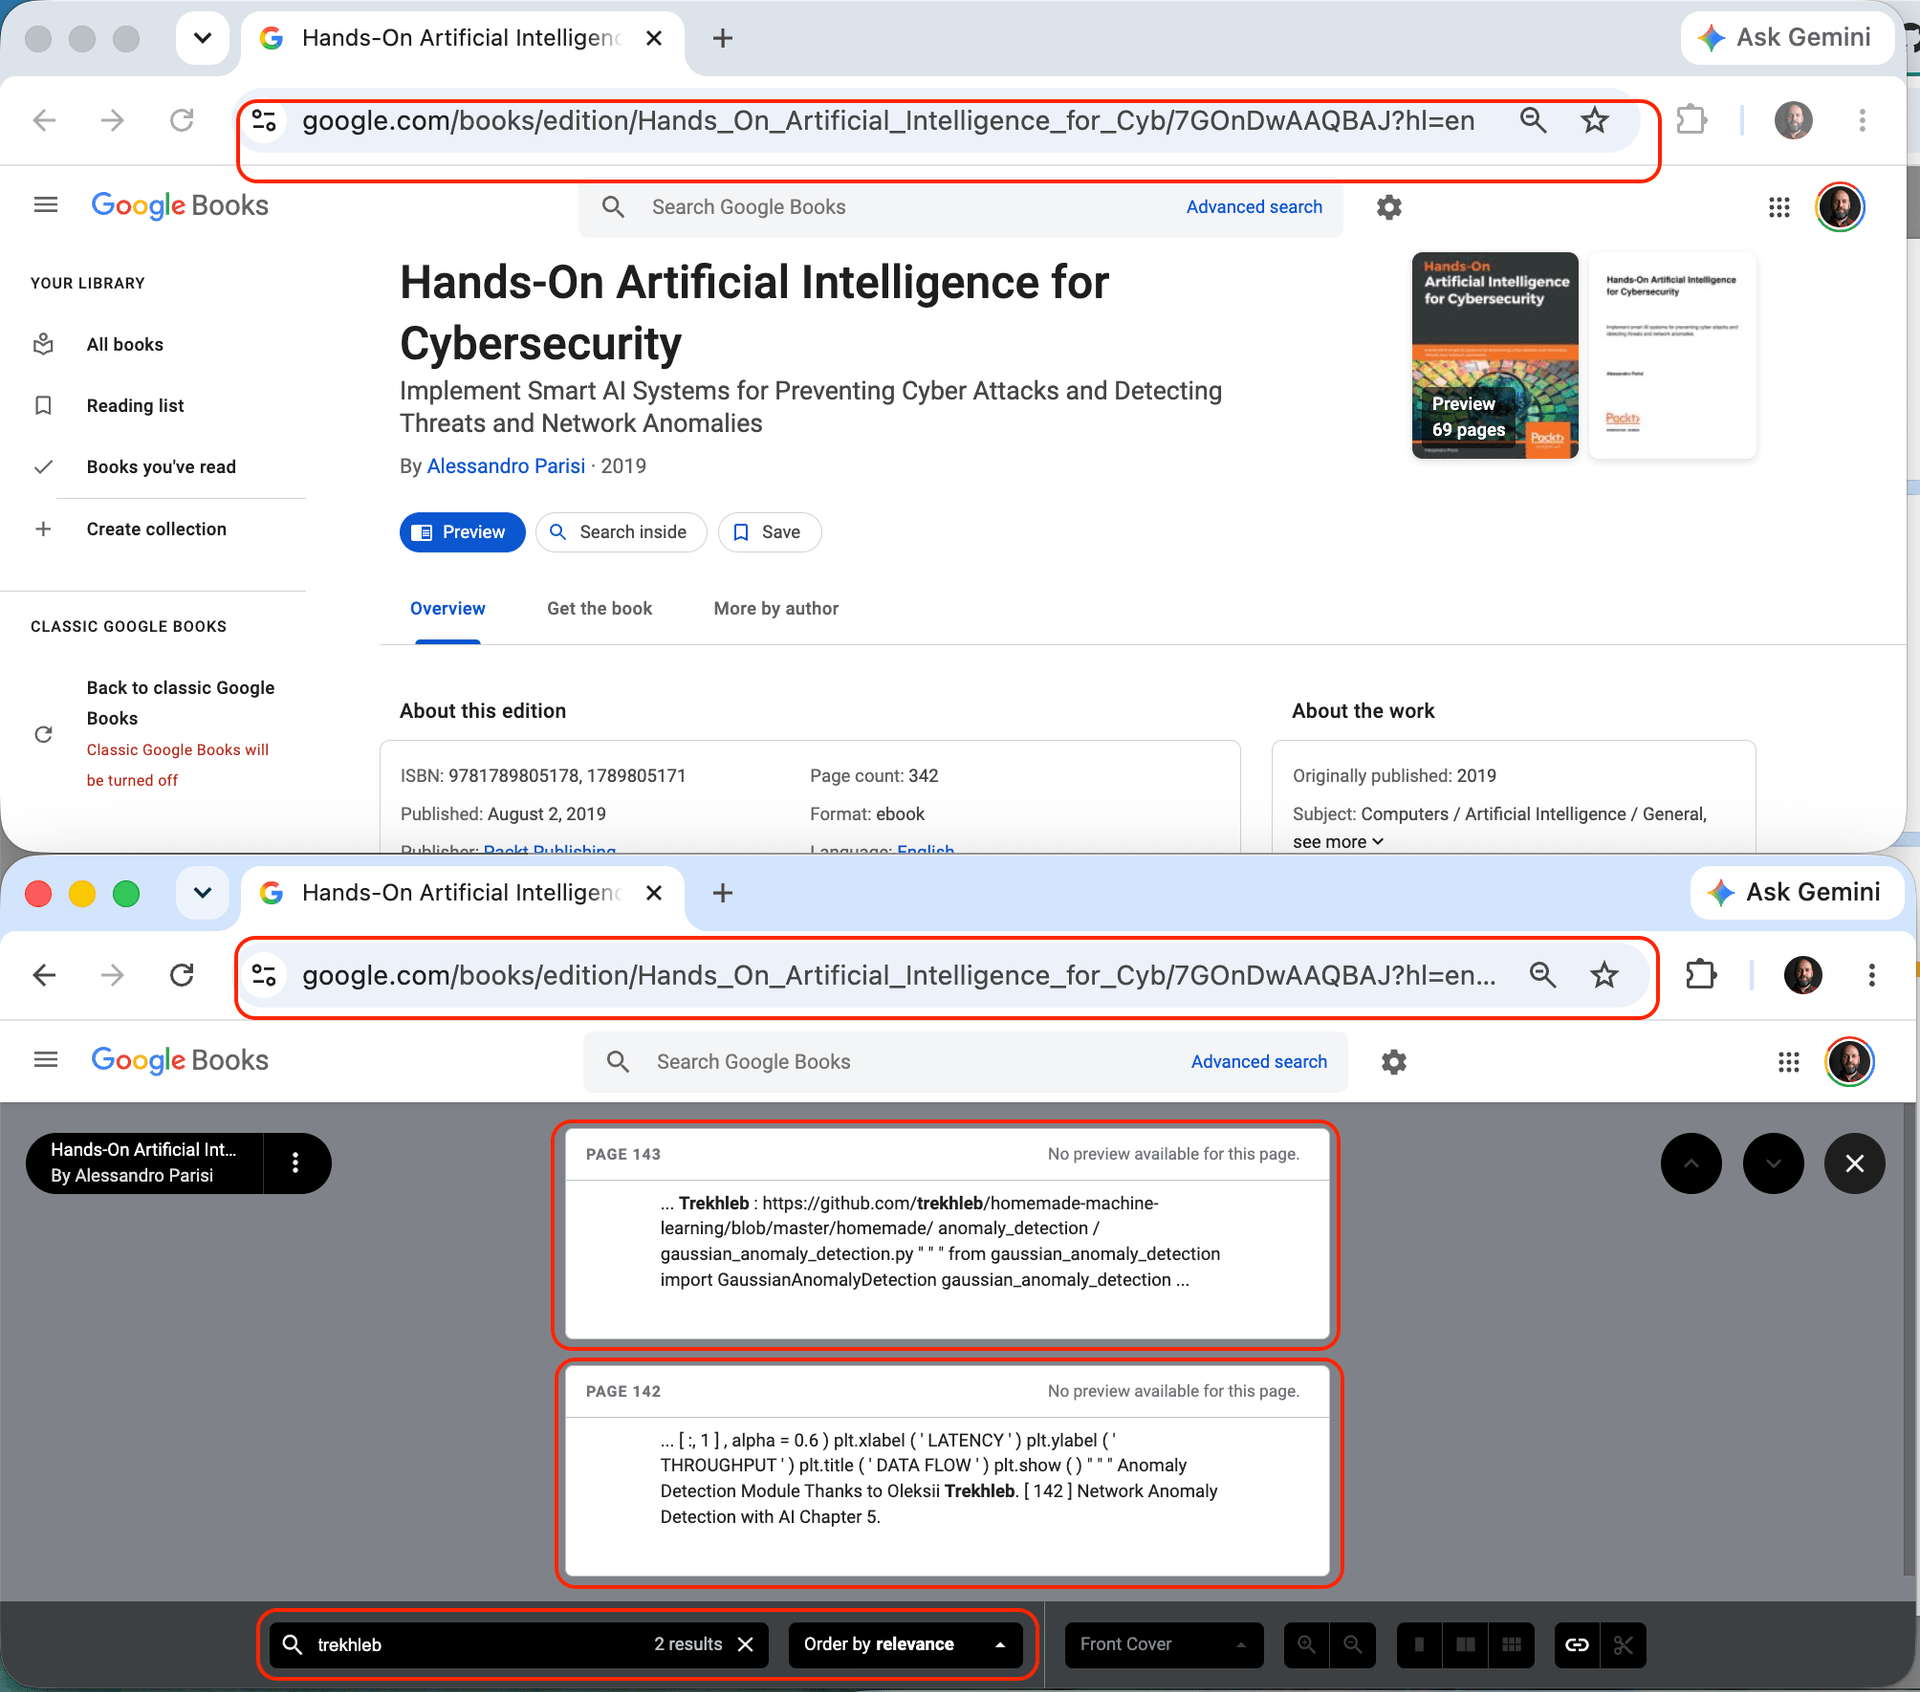Open settings gear in the overview window
This screenshot has height=1692, width=1920.
pyautogui.click(x=1389, y=207)
